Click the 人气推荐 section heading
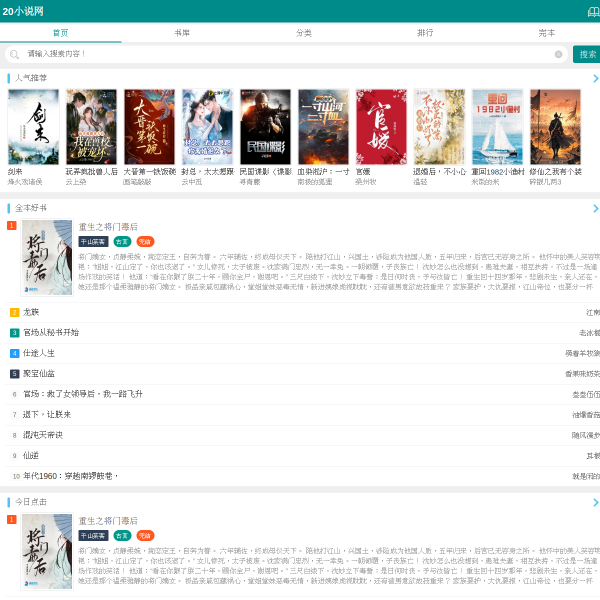This screenshot has width=600, height=600. [x=31, y=78]
